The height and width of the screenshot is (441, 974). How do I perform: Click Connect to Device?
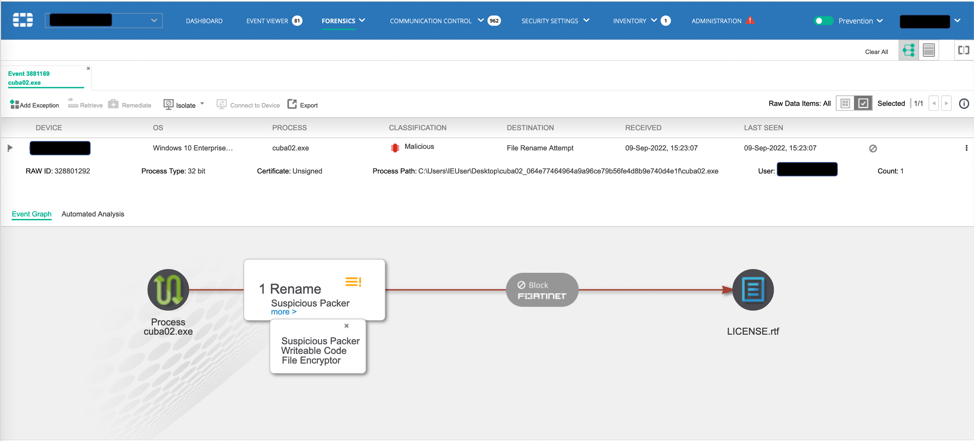[248, 105]
